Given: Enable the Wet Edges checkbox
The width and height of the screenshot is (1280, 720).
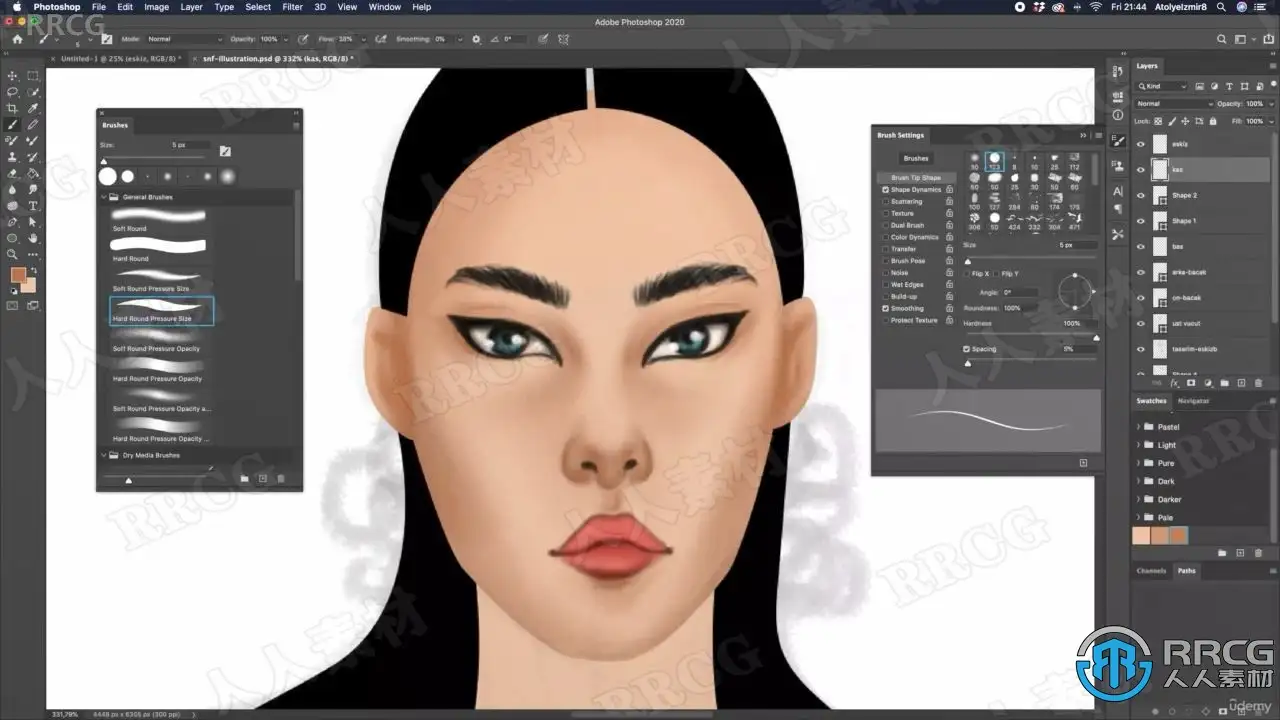Looking at the screenshot, I should 885,285.
